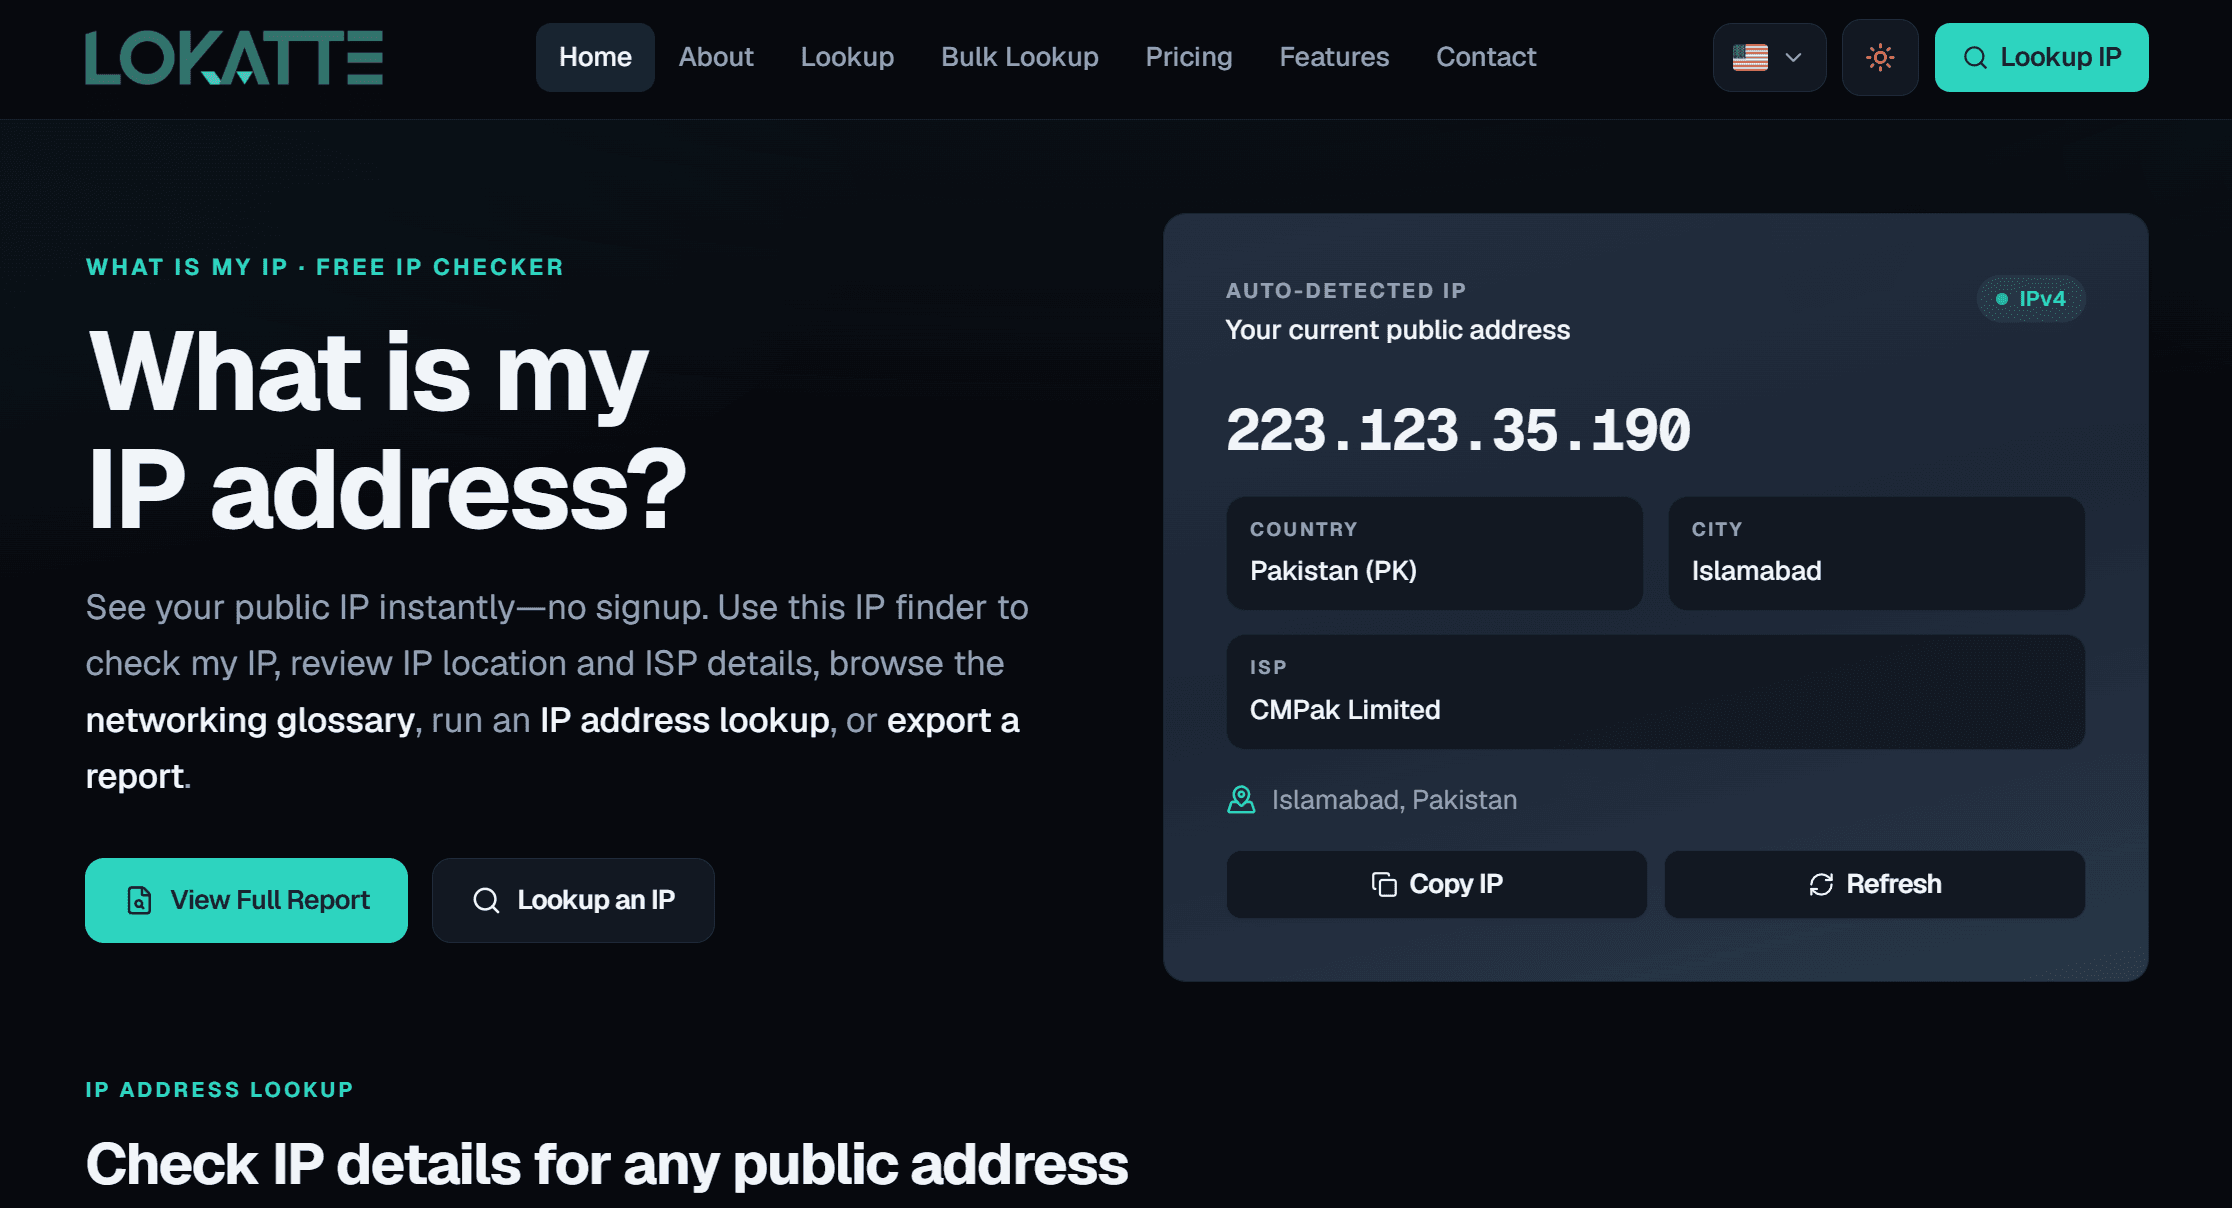The width and height of the screenshot is (2232, 1208).
Task: Click the magnifier icon in Lookup IP button
Action: point(1975,57)
